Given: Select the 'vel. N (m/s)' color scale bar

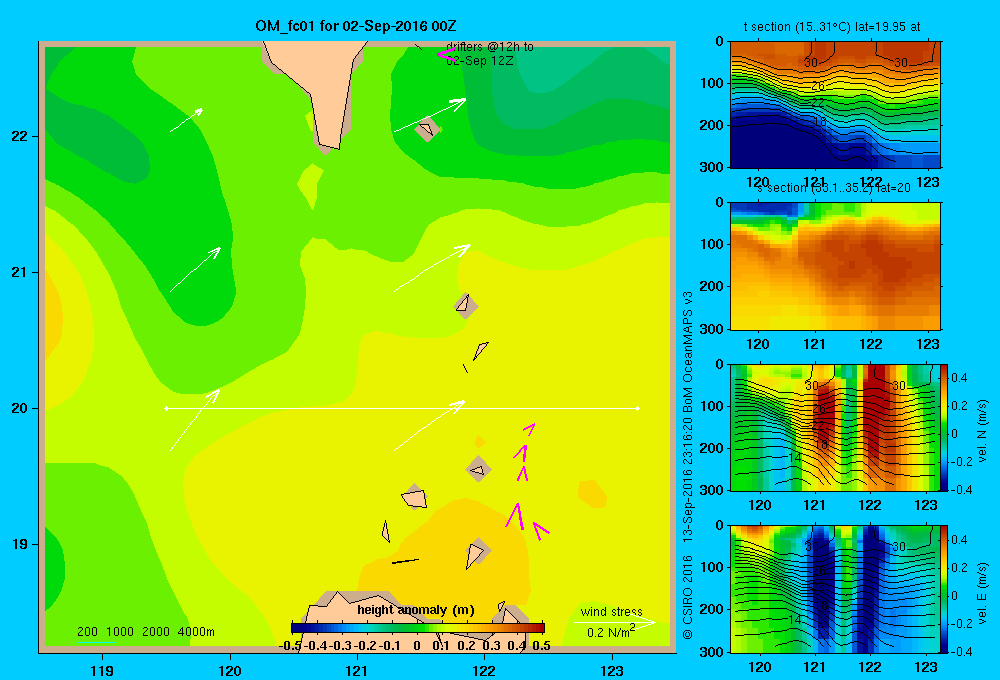Looking at the screenshot, I should coord(944,427).
